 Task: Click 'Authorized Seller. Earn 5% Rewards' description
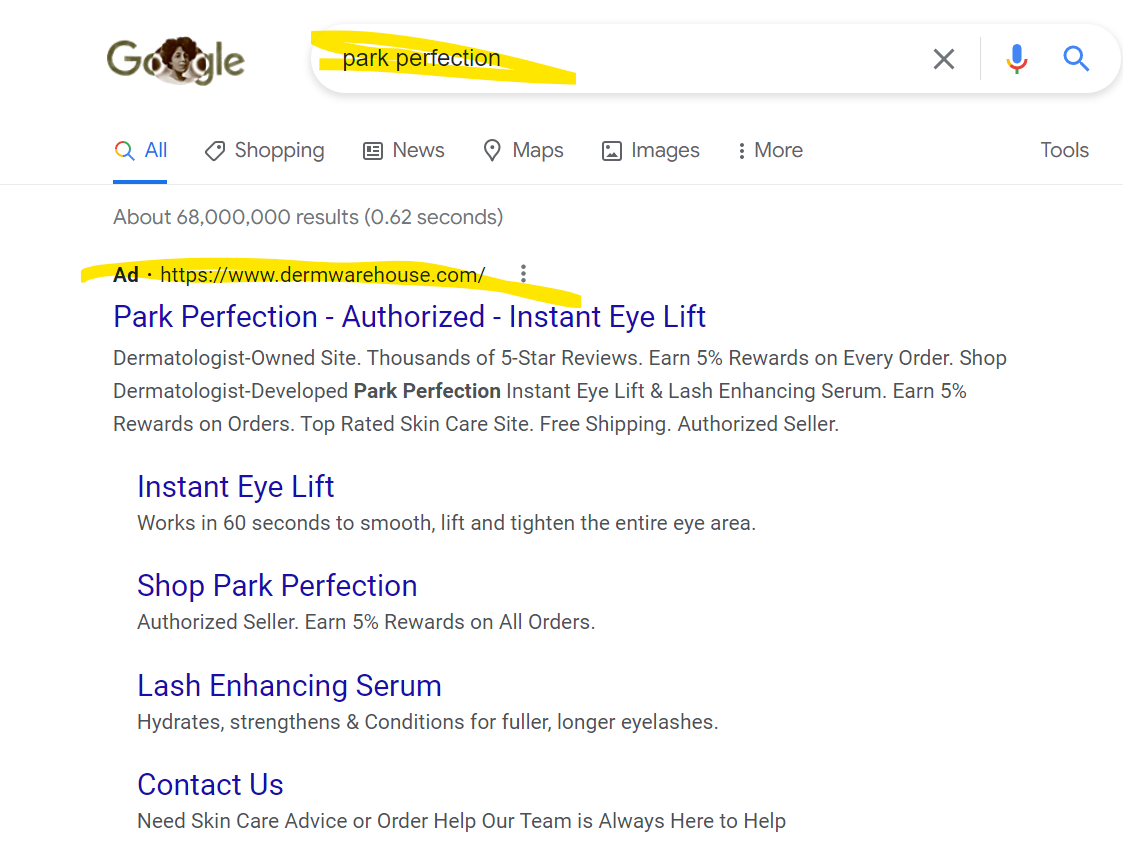pyautogui.click(x=366, y=622)
